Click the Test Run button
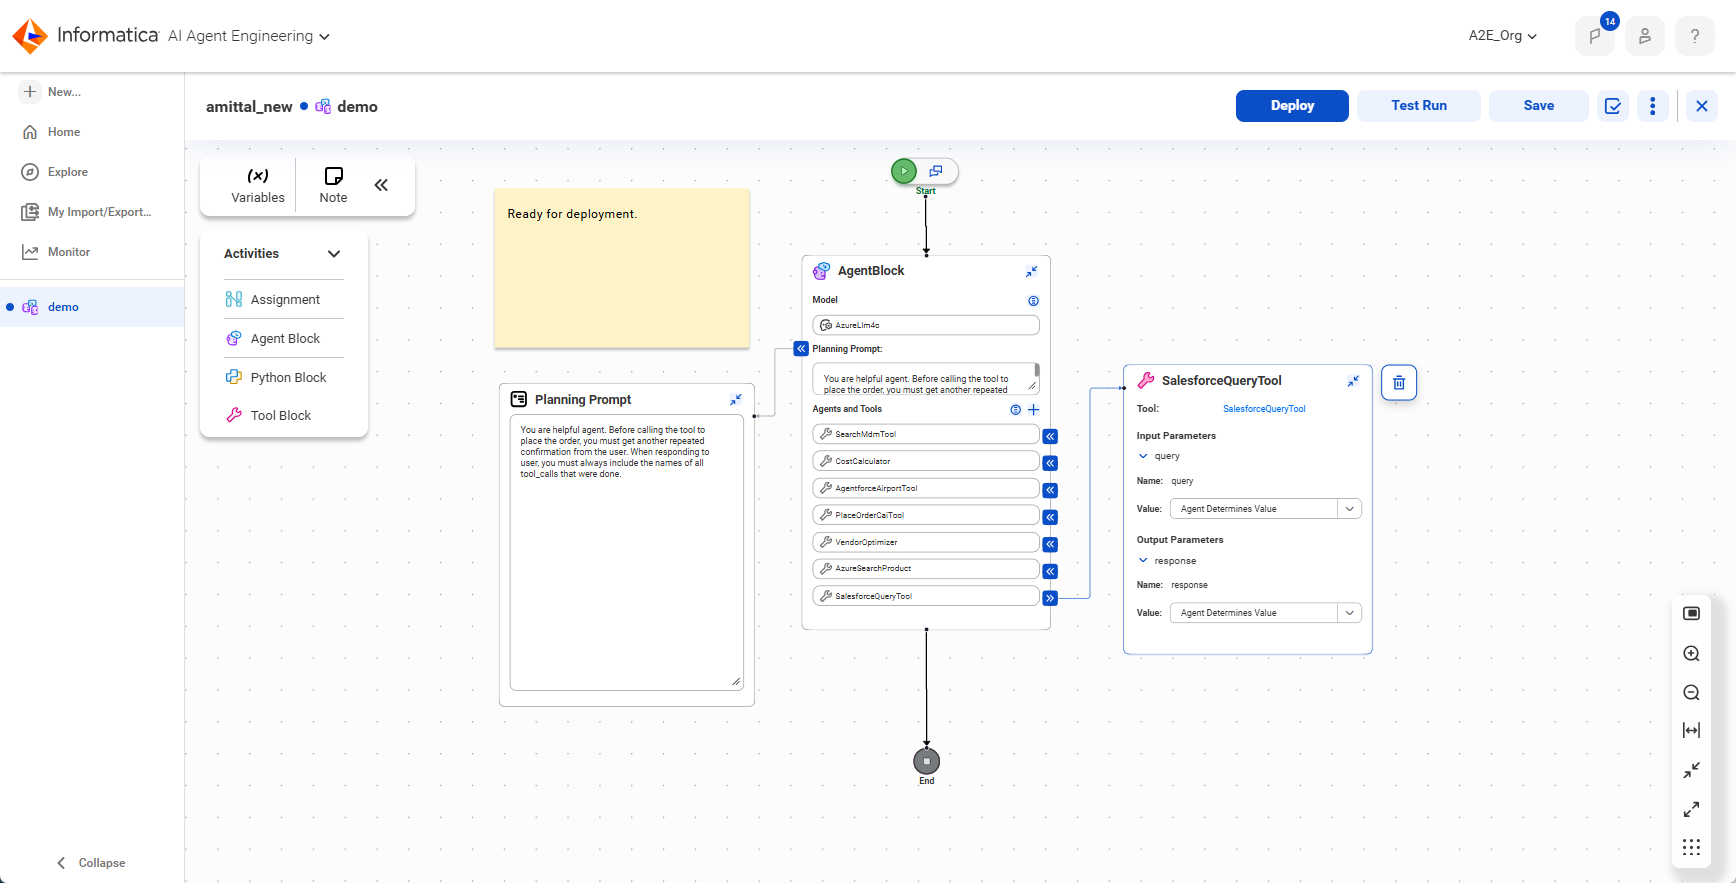The image size is (1736, 883). 1418,106
